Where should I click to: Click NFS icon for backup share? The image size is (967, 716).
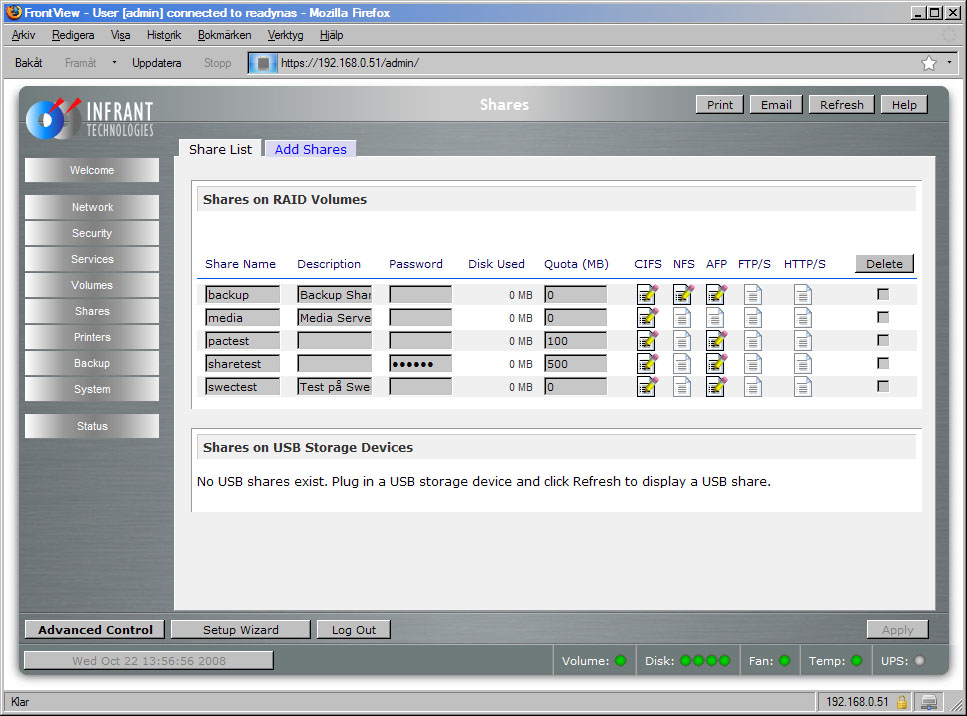[x=683, y=294]
